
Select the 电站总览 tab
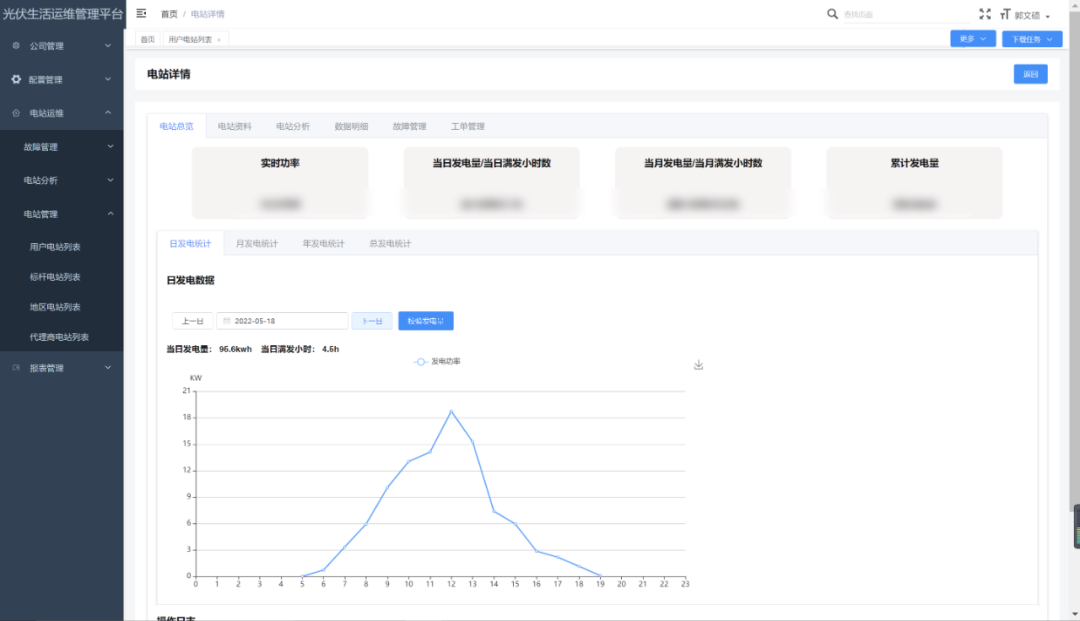coord(176,127)
